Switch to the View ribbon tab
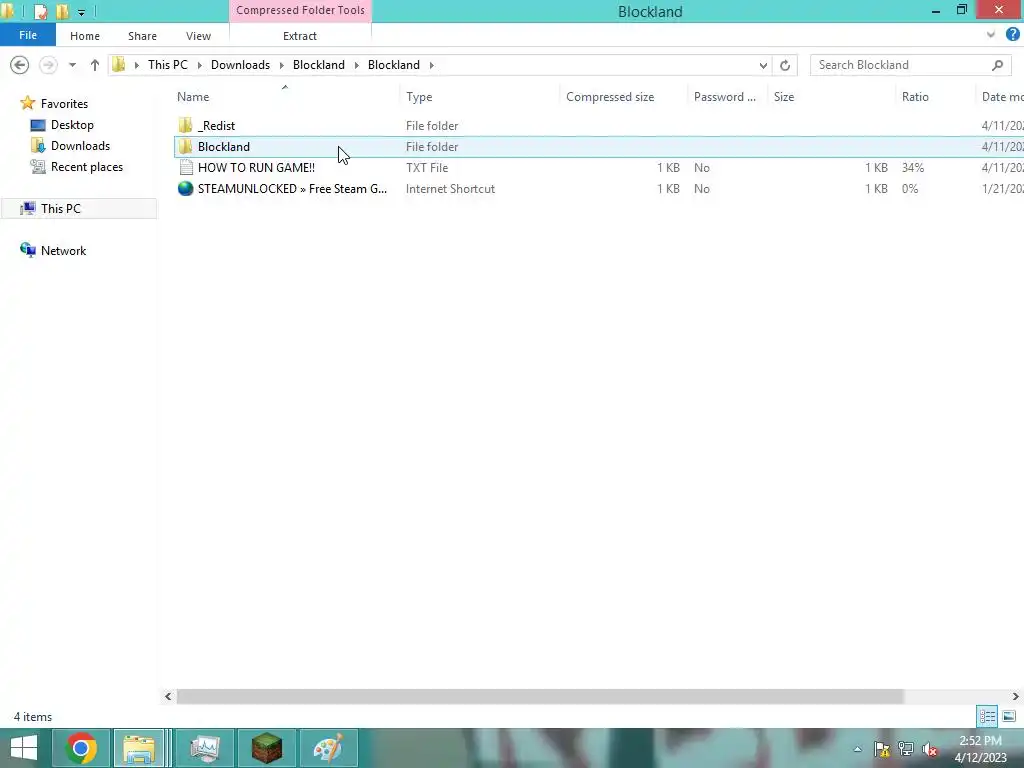This screenshot has width=1024, height=768. (198, 36)
